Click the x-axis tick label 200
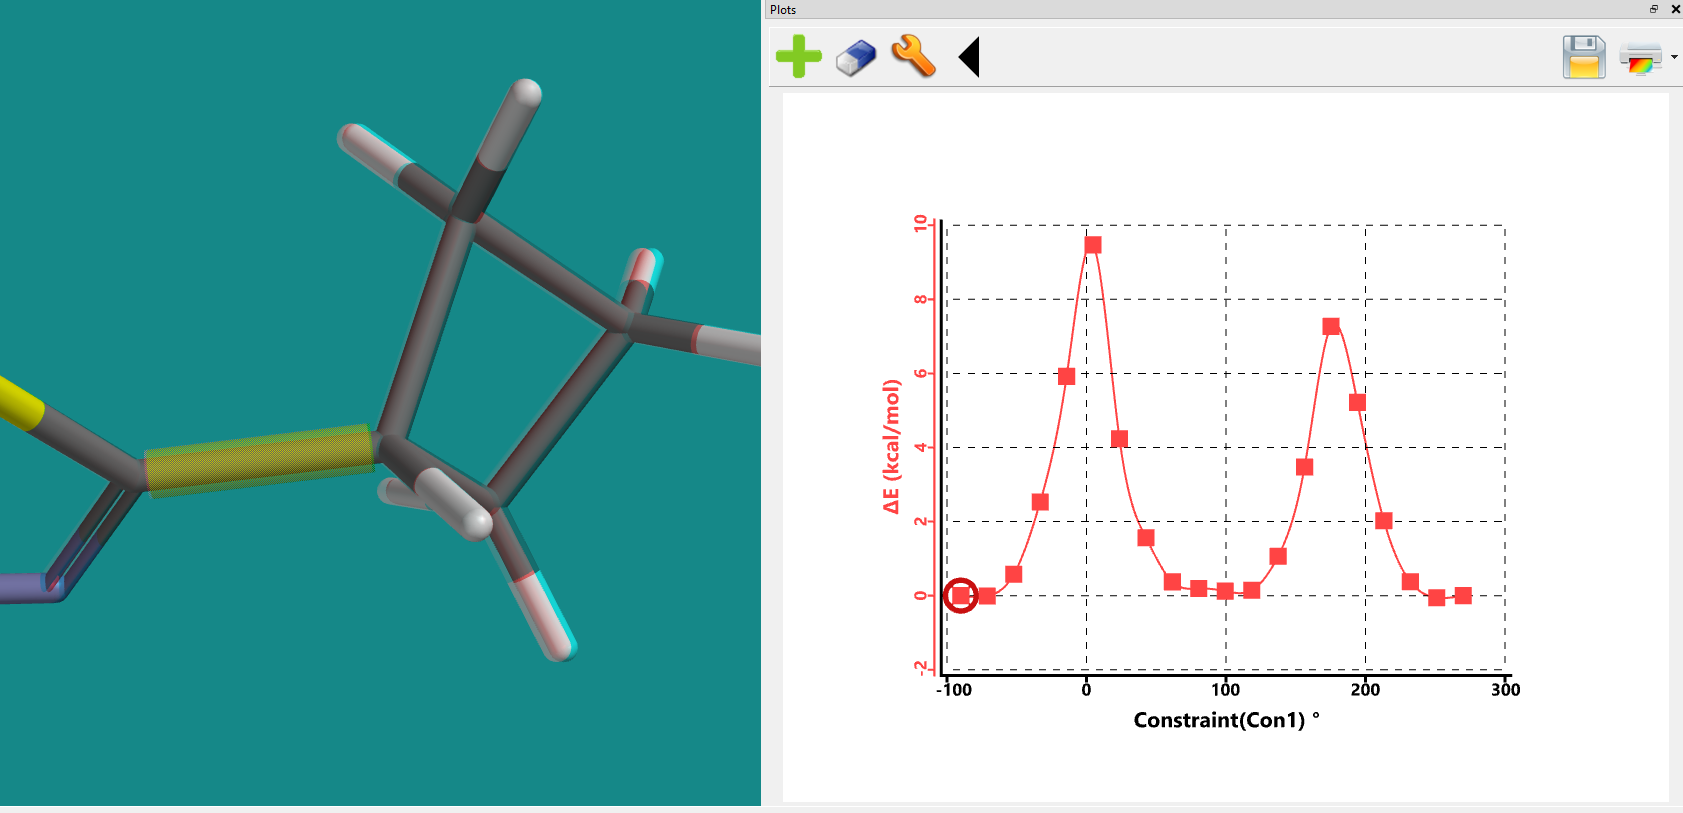The height and width of the screenshot is (813, 1683). (x=1365, y=689)
